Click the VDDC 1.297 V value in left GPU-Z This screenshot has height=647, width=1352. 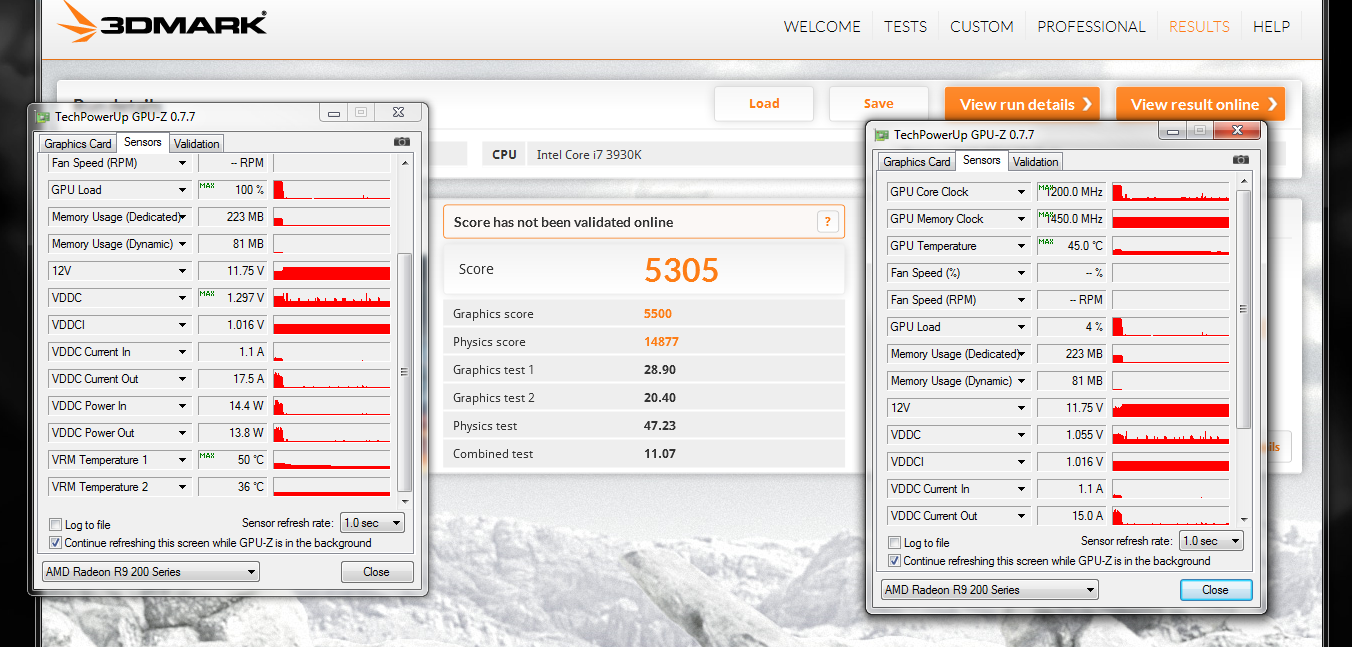tap(234, 298)
